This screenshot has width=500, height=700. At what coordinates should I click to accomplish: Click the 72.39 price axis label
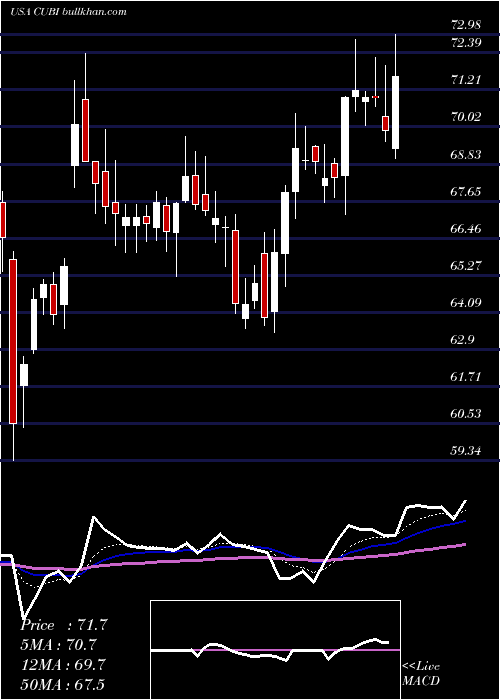tap(466, 43)
